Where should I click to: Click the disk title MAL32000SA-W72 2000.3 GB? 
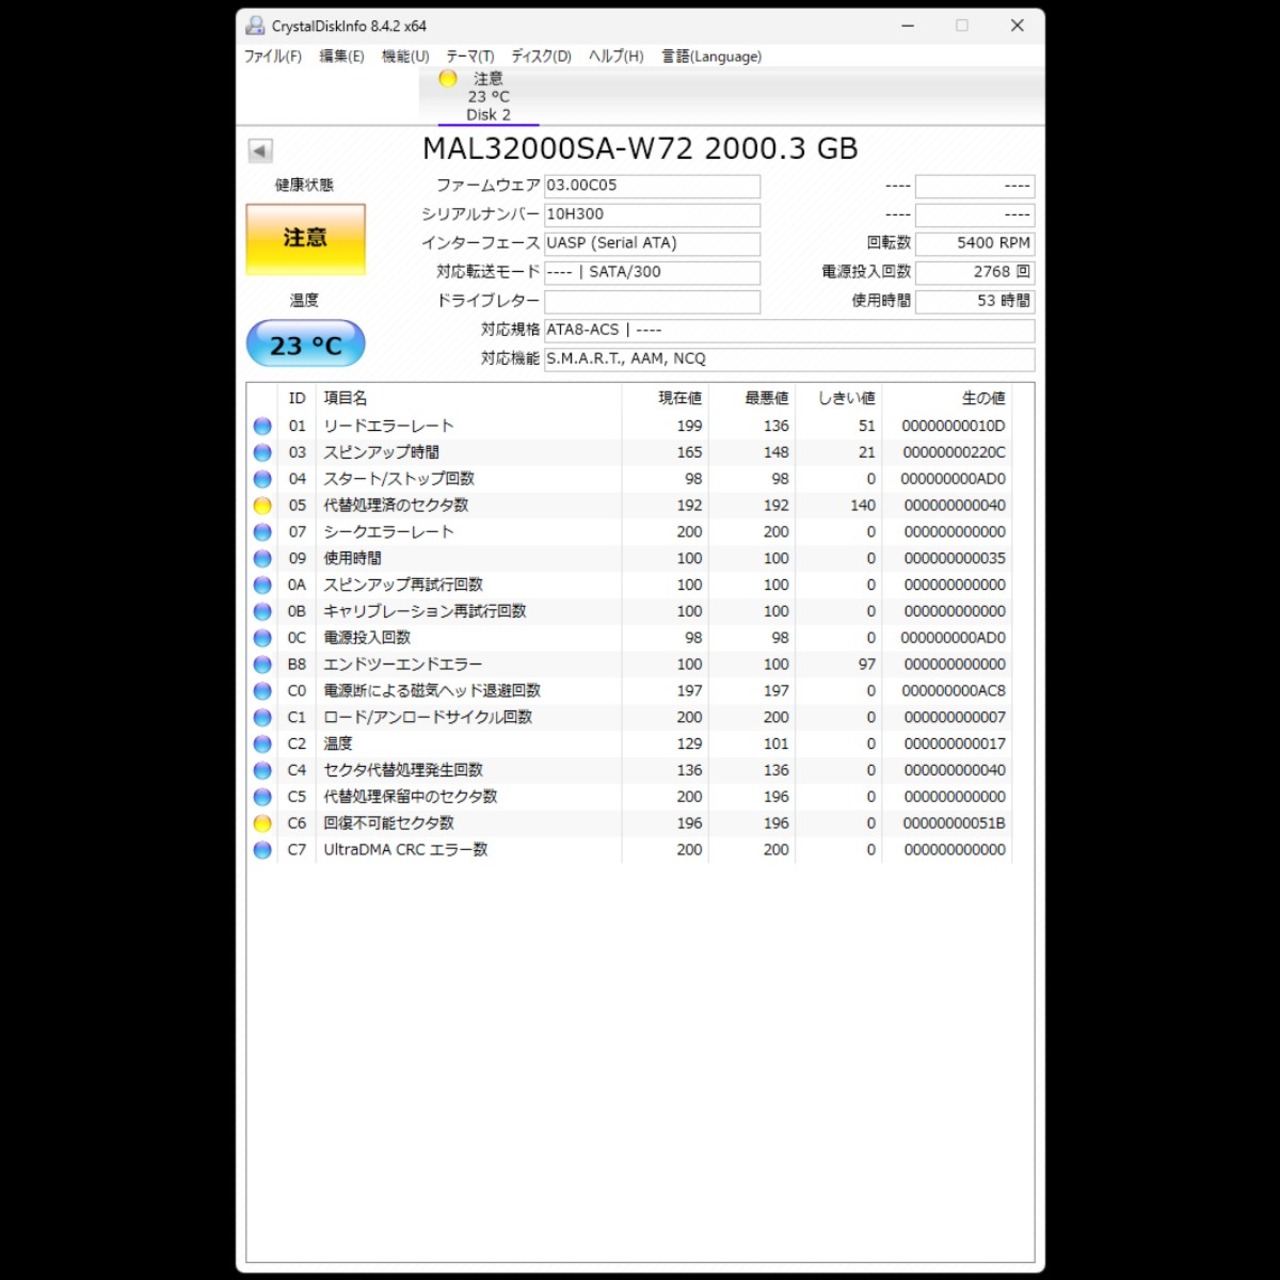(x=640, y=149)
